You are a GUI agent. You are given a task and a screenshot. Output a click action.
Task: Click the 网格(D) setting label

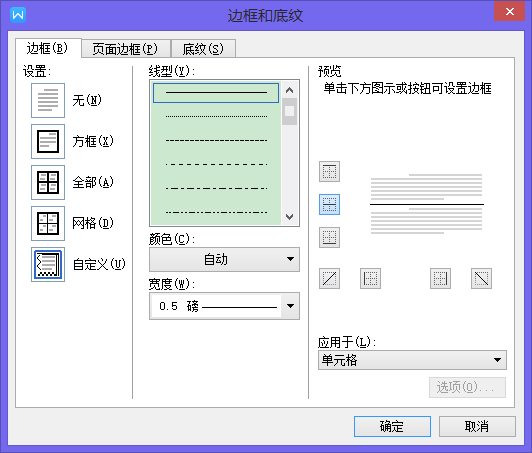click(93, 224)
